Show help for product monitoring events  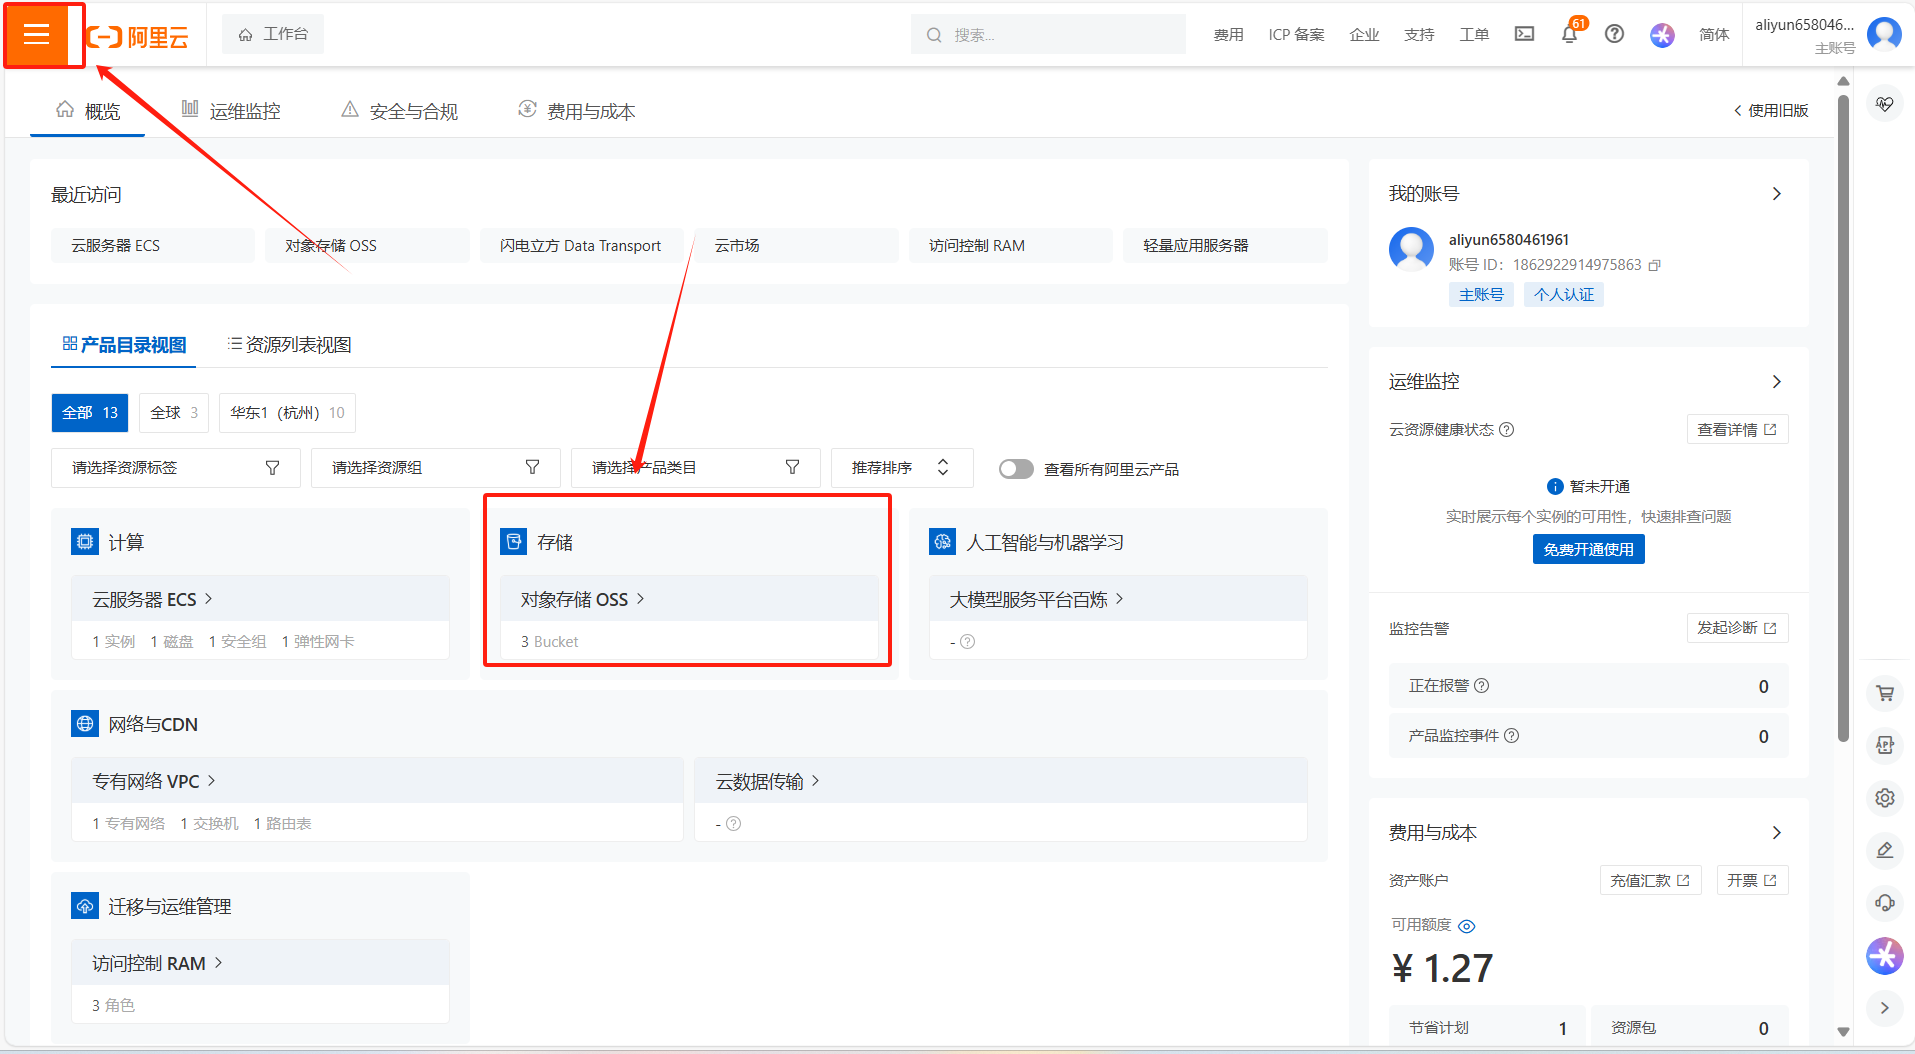click(1512, 735)
